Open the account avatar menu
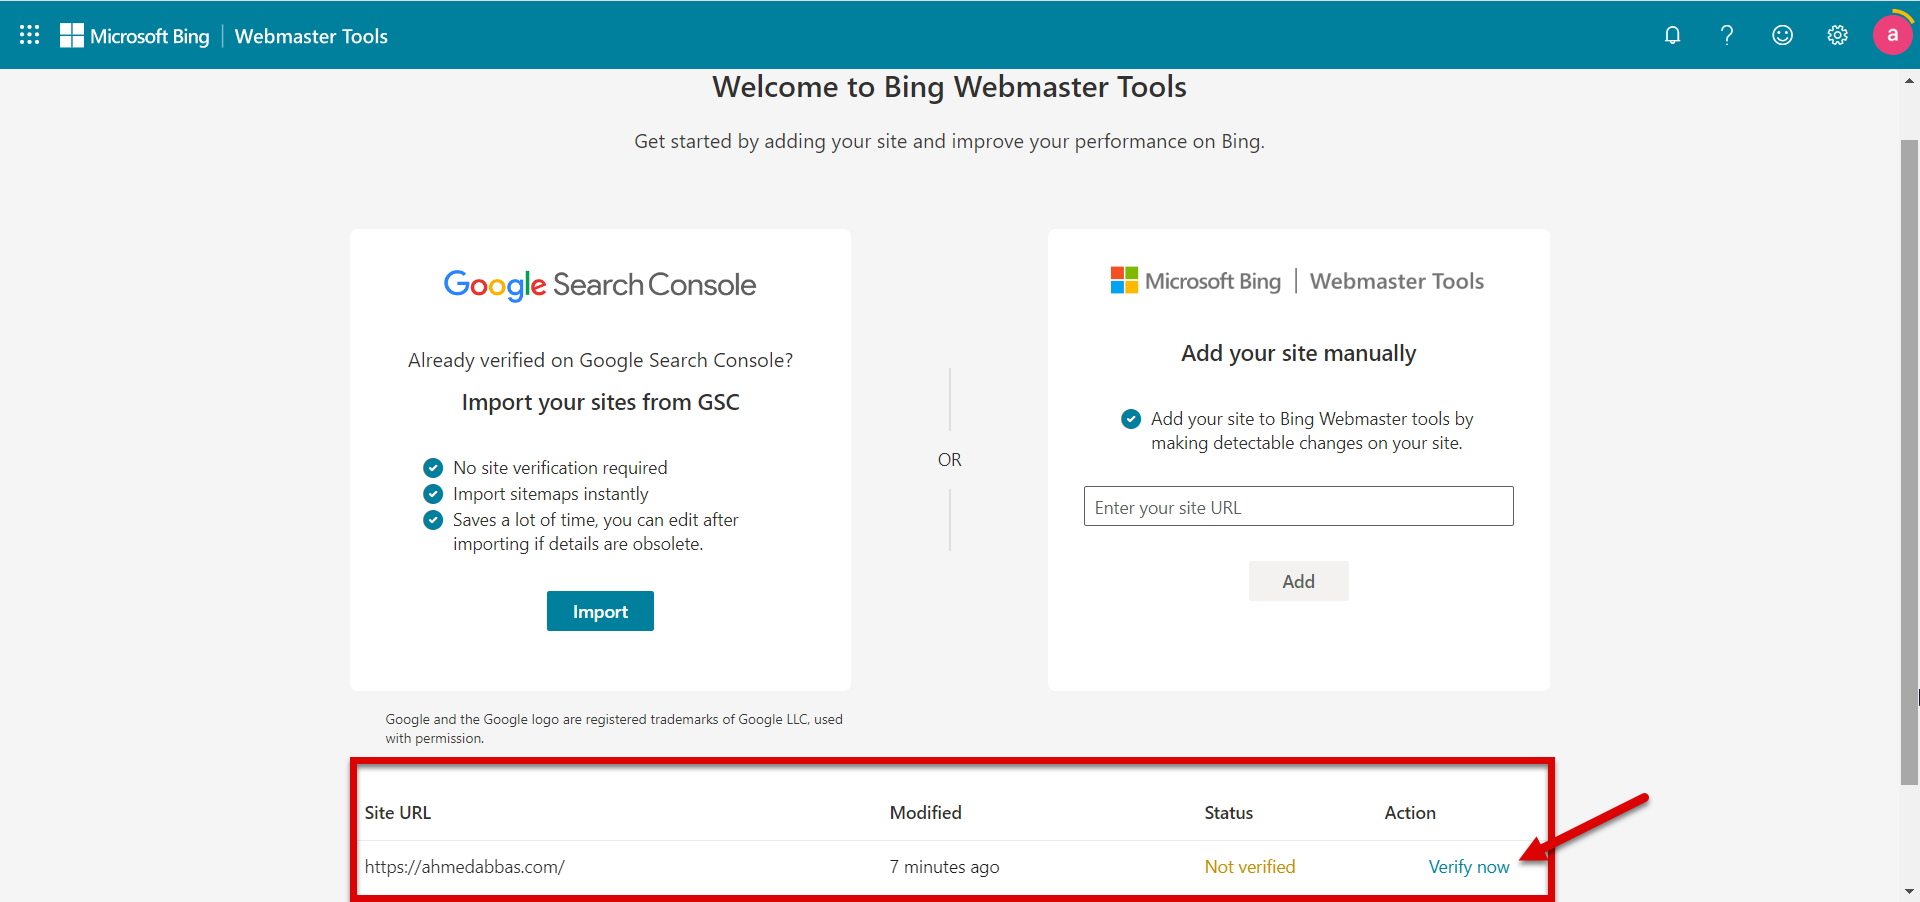Image resolution: width=1920 pixels, height=902 pixels. (1892, 35)
